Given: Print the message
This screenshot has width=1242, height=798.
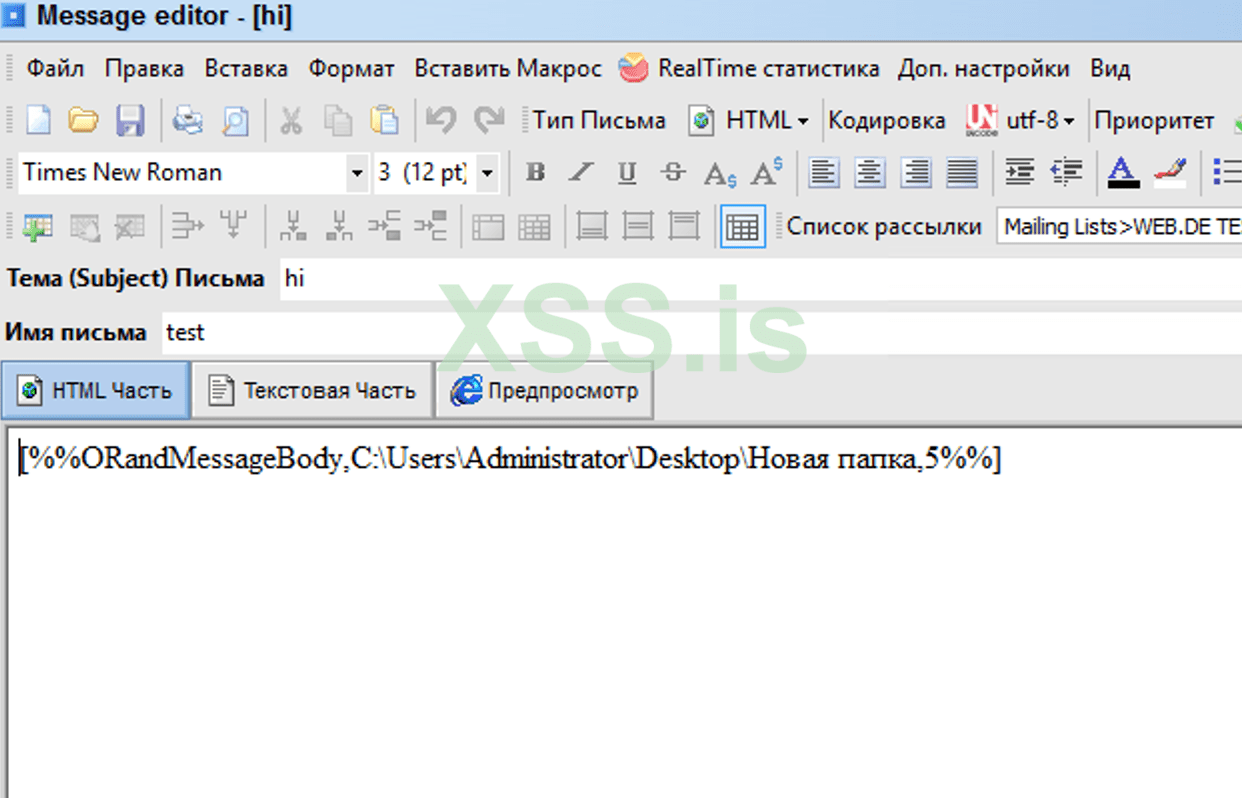Looking at the screenshot, I should [187, 121].
